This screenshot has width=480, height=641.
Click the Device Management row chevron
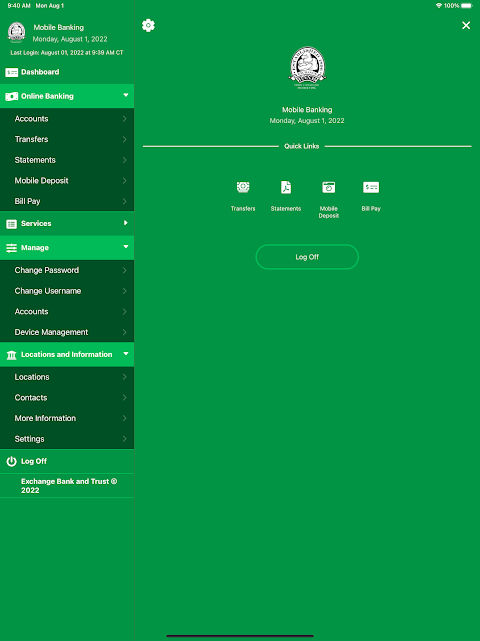coord(125,332)
